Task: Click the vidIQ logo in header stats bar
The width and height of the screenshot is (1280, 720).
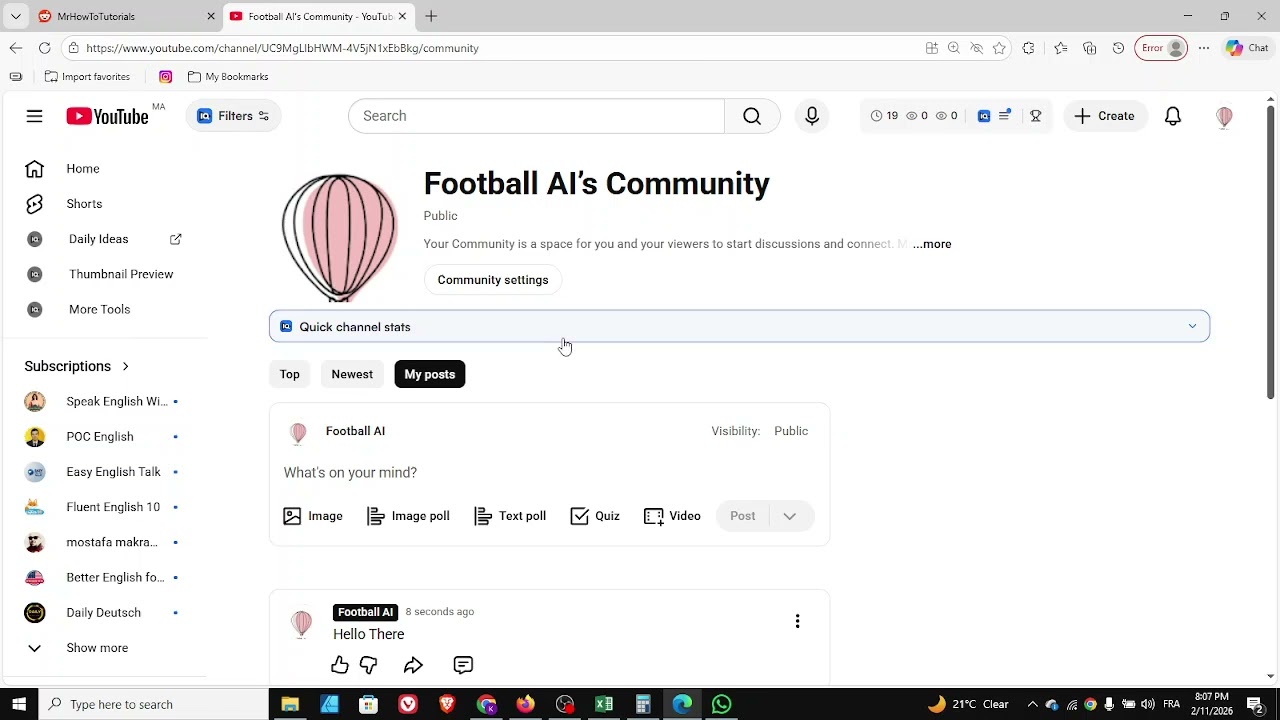Action: pos(984,116)
